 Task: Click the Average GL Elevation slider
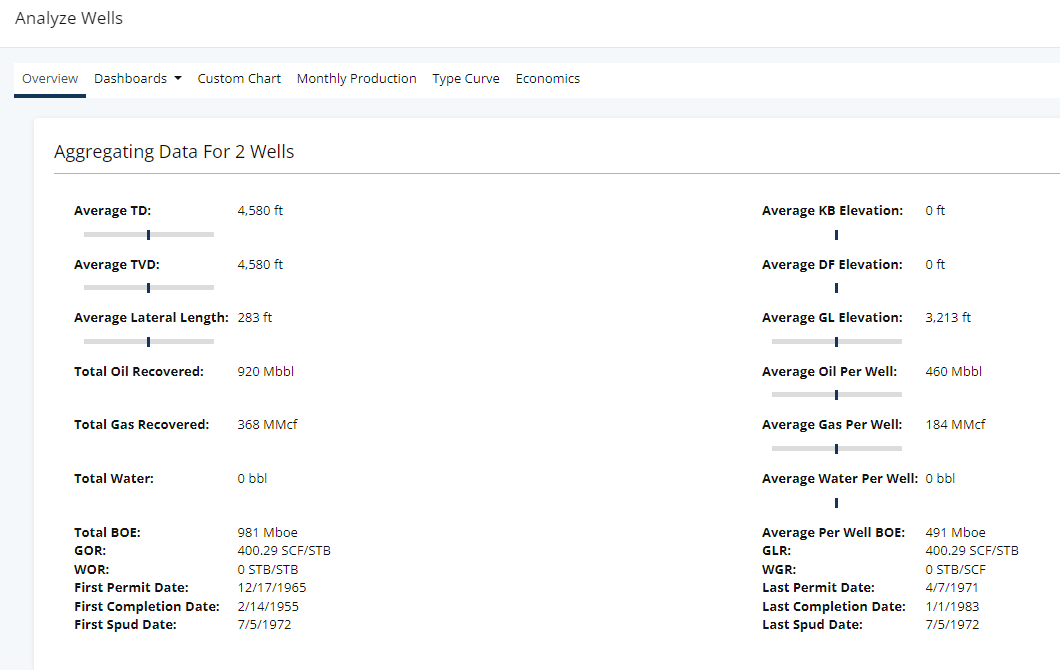[x=837, y=341]
